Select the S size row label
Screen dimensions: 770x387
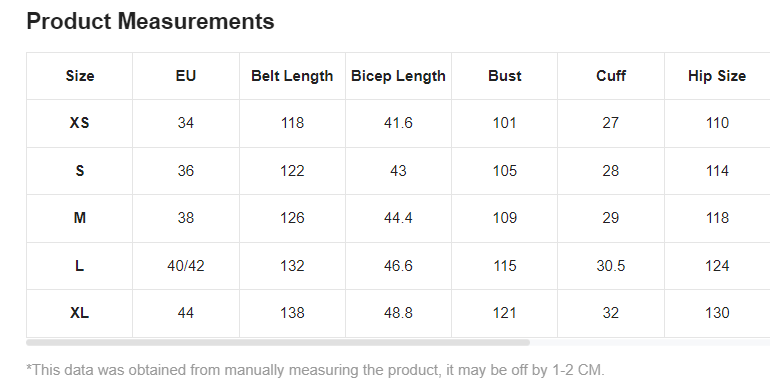point(80,170)
